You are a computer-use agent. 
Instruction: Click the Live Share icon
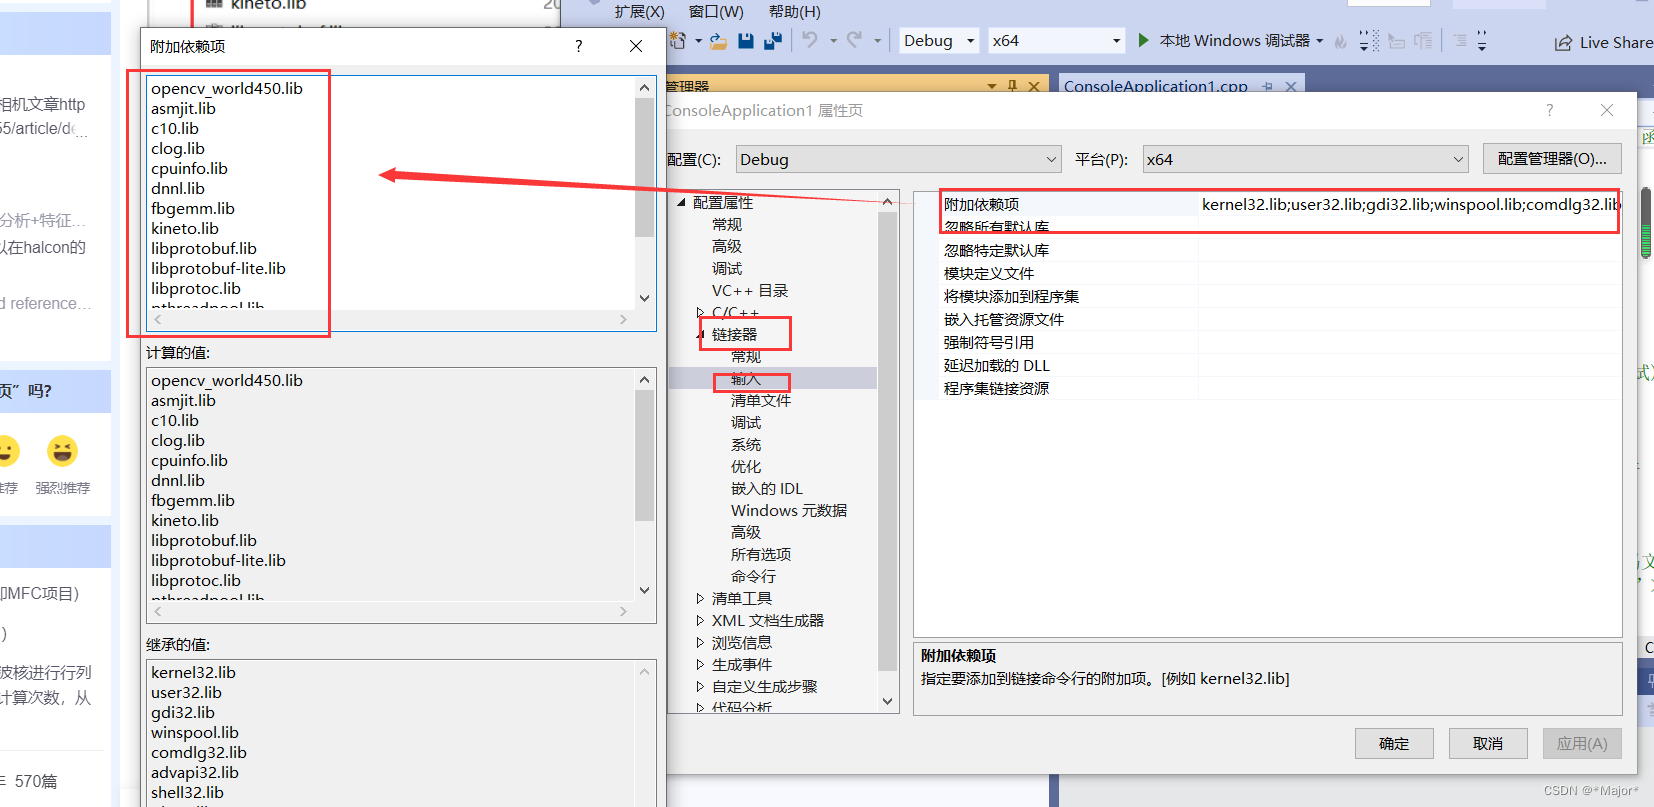click(x=1563, y=43)
